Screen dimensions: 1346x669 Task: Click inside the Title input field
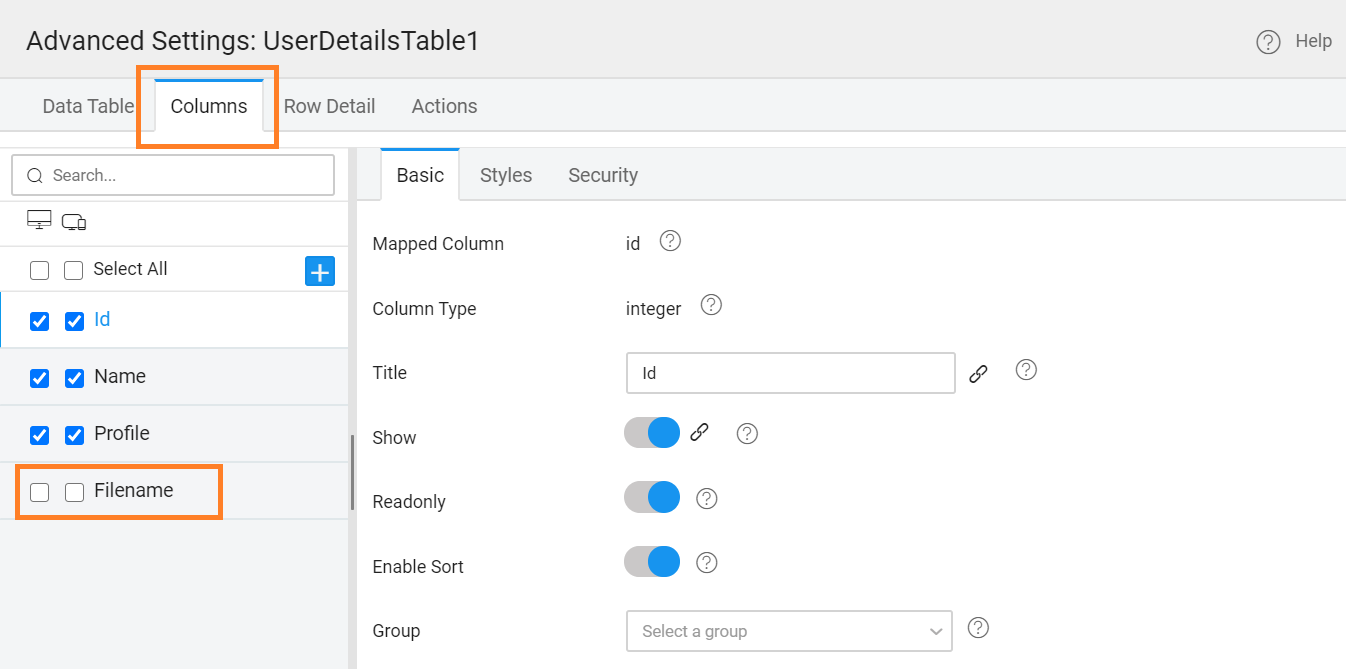(789, 372)
